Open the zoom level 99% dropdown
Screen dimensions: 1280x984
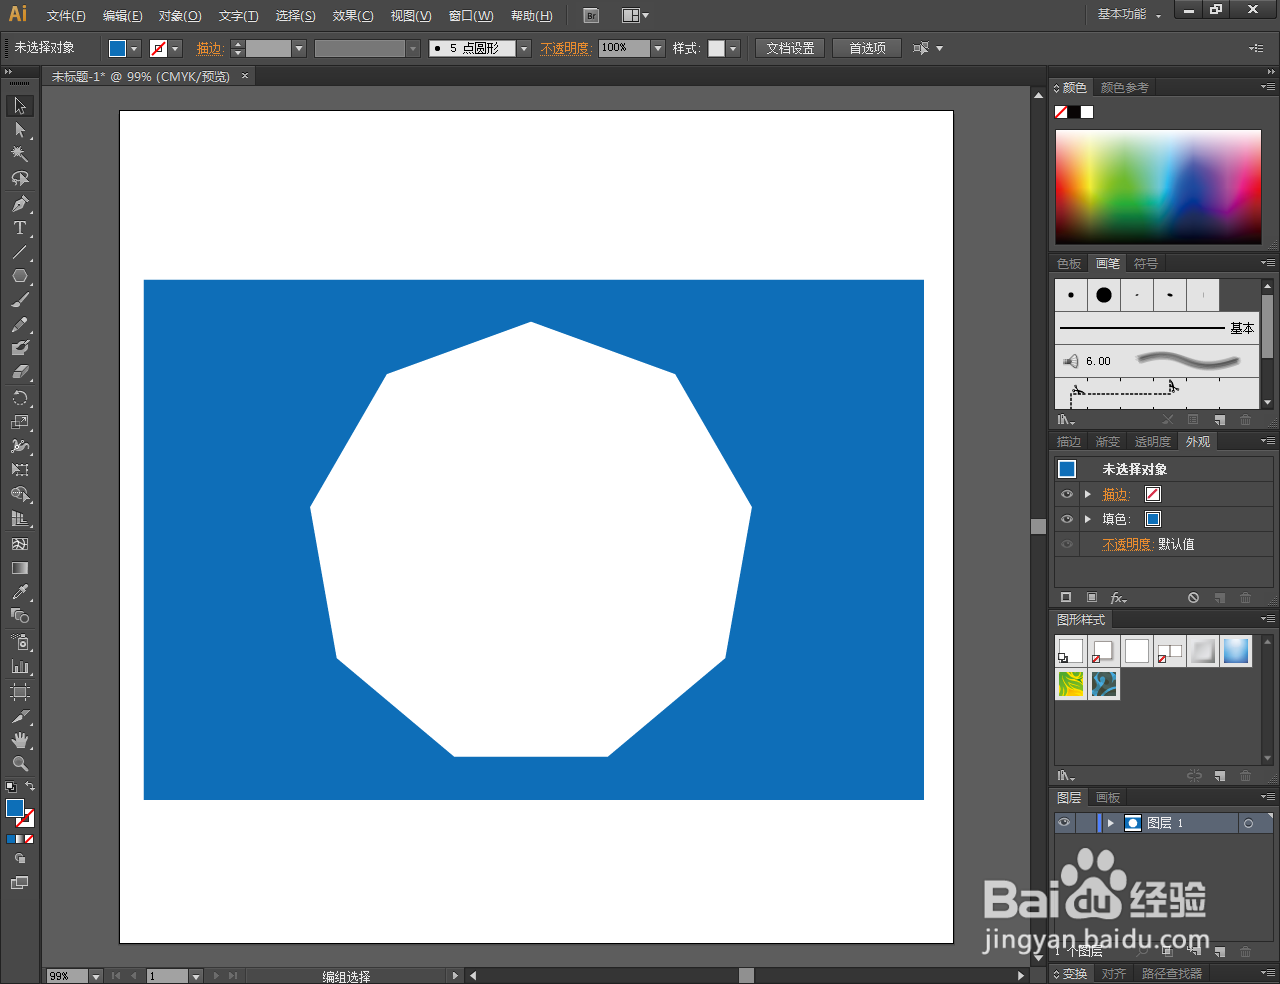(x=96, y=976)
